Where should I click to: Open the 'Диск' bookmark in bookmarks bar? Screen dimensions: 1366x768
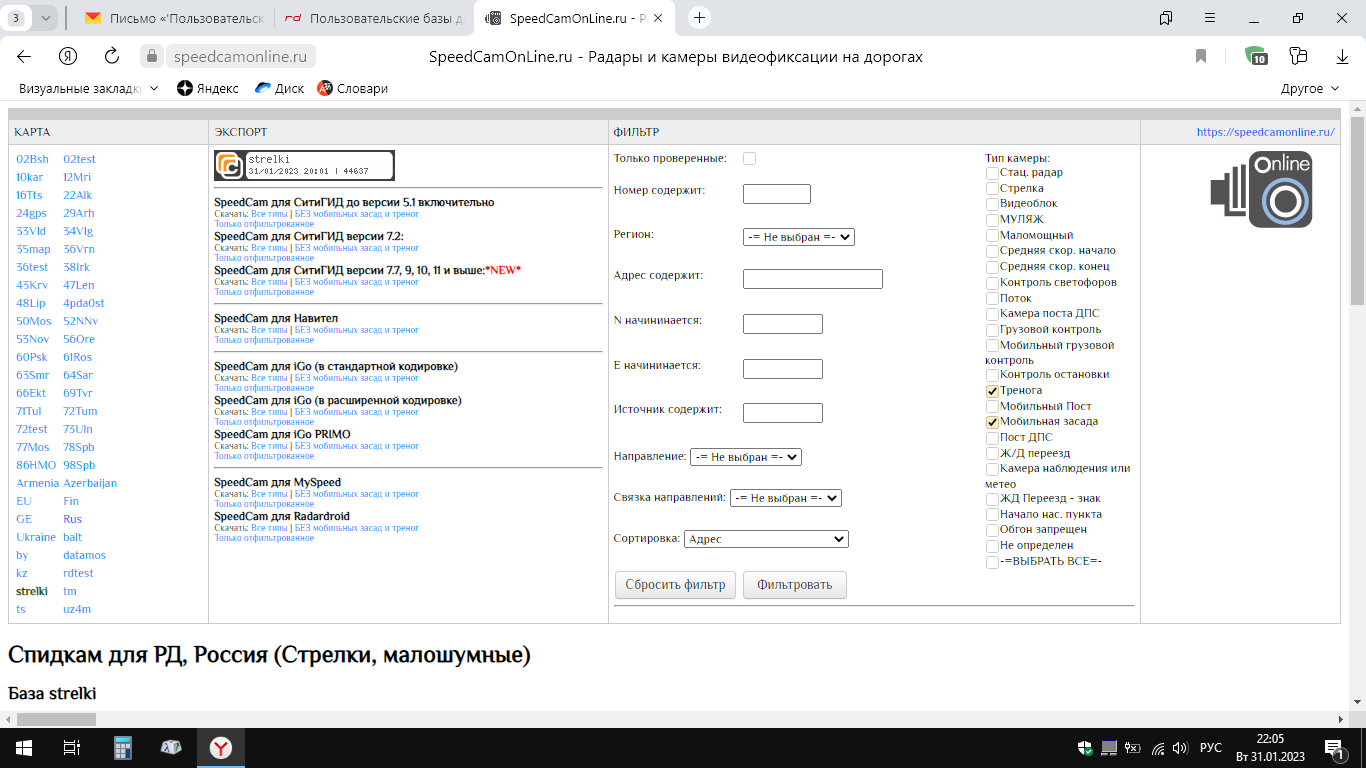[x=279, y=88]
